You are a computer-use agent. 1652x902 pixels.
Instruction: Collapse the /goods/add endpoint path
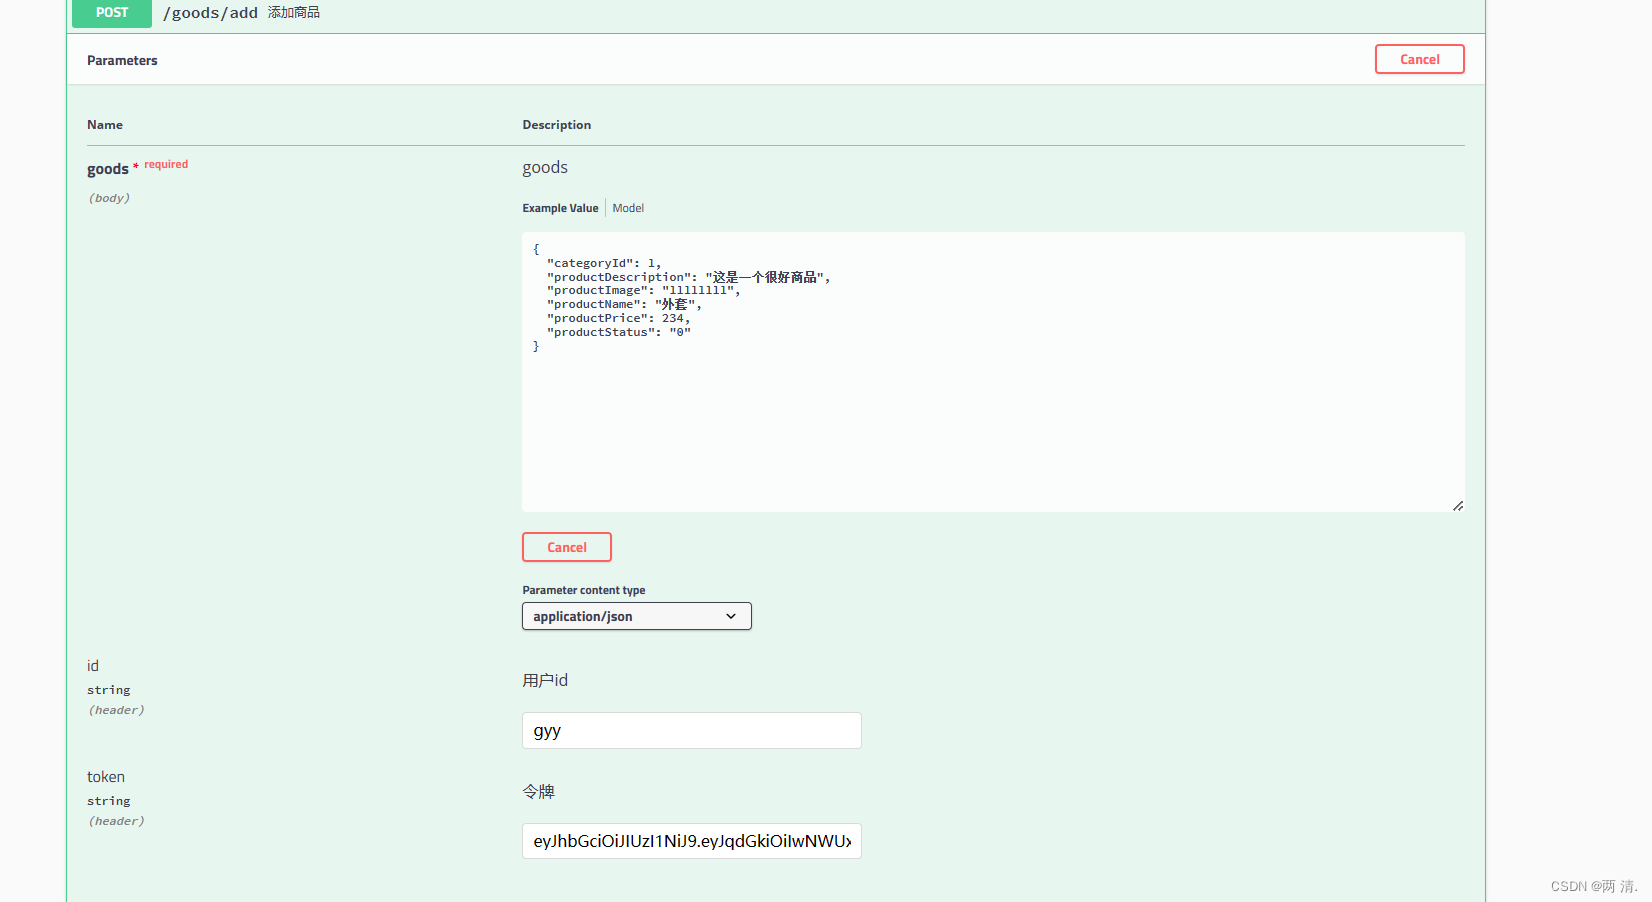click(211, 13)
